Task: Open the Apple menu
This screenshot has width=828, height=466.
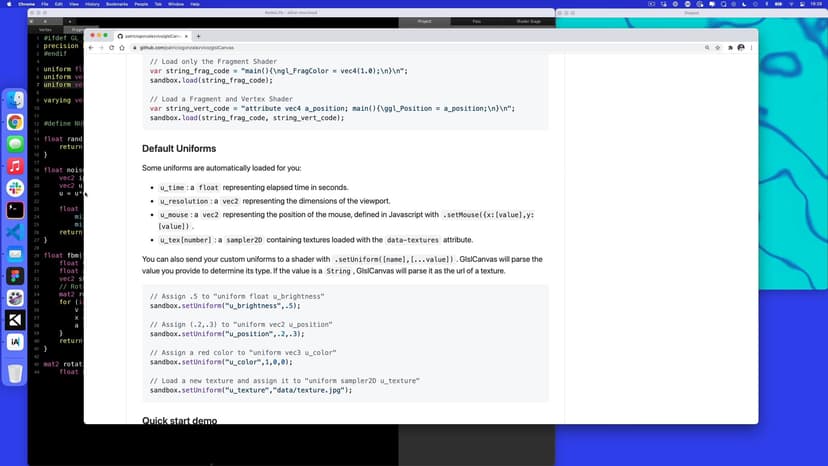Action: (6, 4)
